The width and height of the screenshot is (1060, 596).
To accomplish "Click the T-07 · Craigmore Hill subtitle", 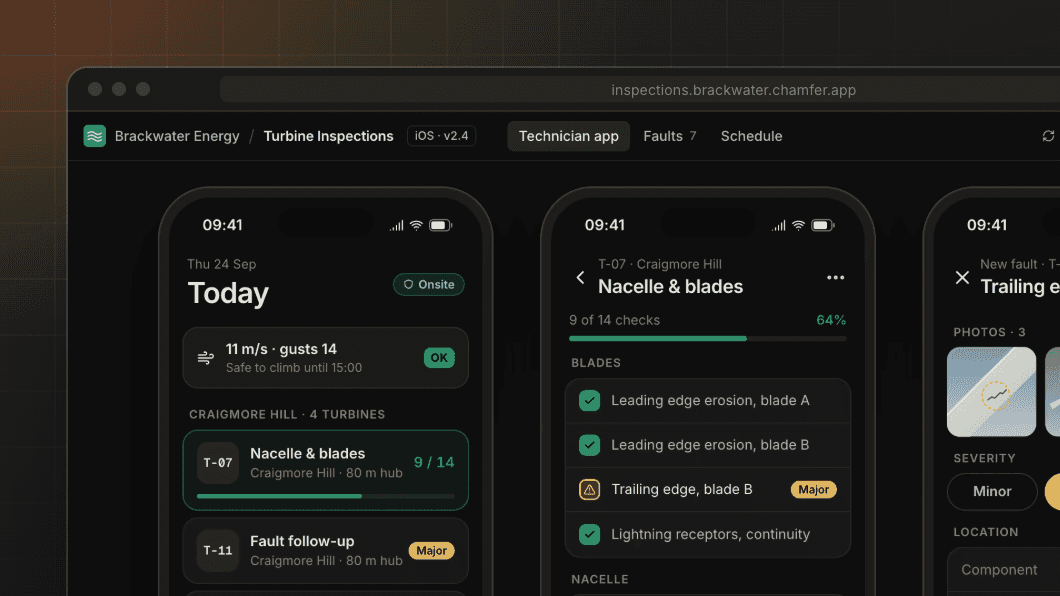I will coord(660,264).
